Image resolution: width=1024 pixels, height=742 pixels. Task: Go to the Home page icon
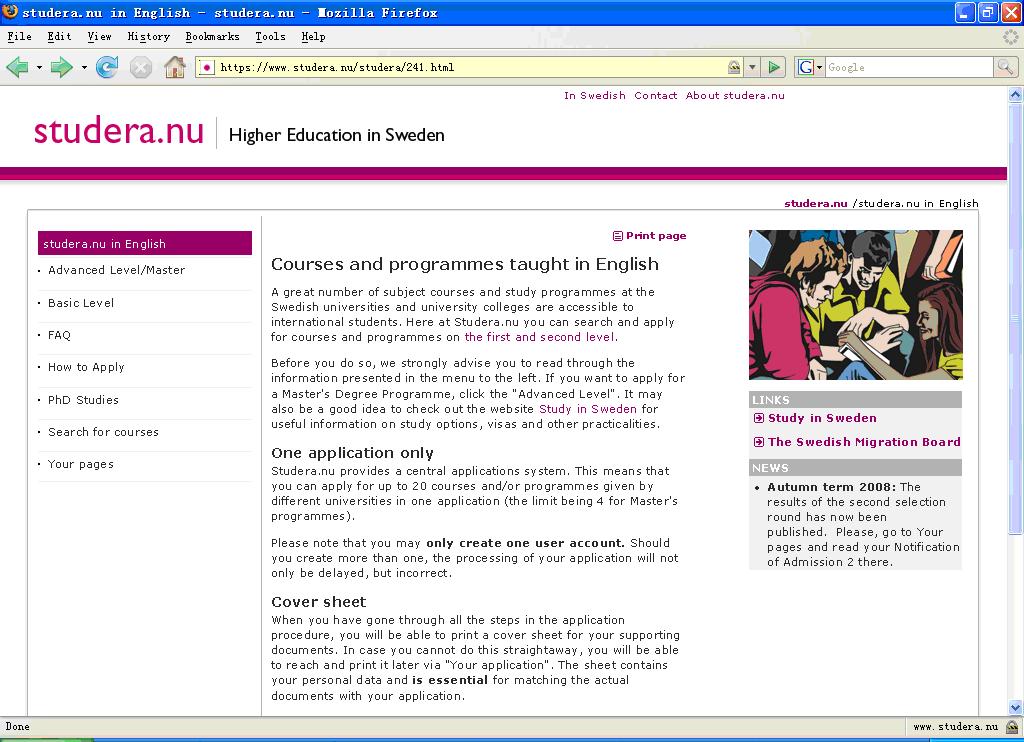point(174,67)
